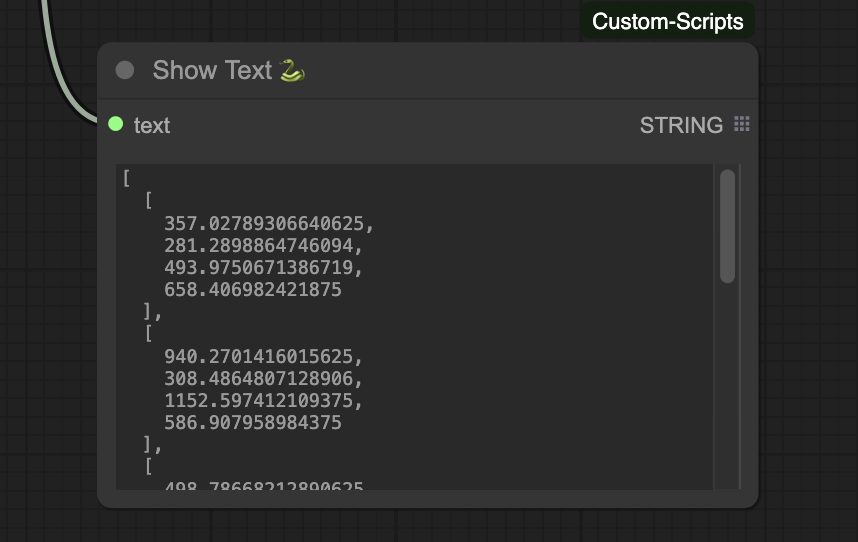Click the first opening bracket in the output
Screen dimensions: 858x542
(x=127, y=179)
